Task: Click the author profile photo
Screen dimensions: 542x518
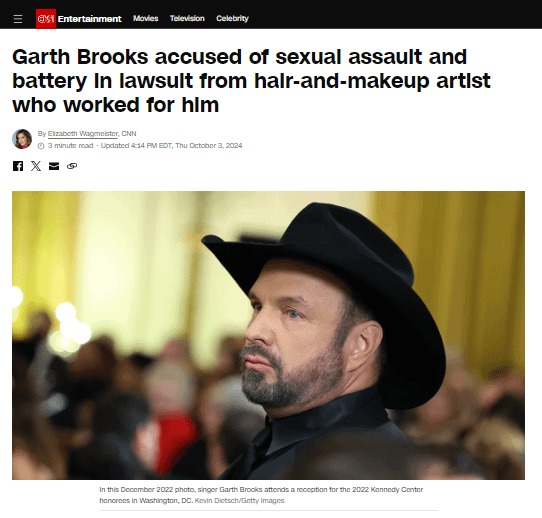Action: coord(22,139)
